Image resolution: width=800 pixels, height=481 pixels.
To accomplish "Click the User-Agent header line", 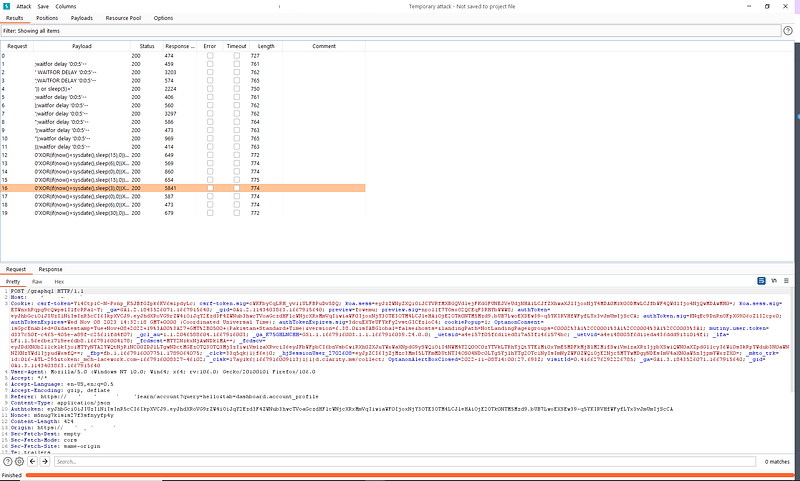I will [x=163, y=372].
